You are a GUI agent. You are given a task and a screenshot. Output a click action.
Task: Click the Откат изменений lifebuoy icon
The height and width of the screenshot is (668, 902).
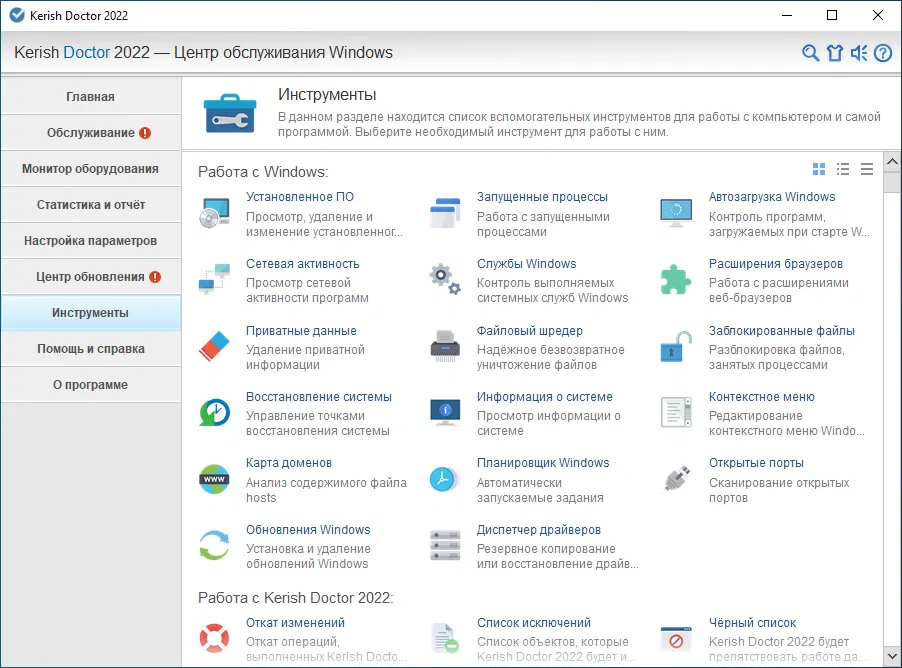[215, 638]
